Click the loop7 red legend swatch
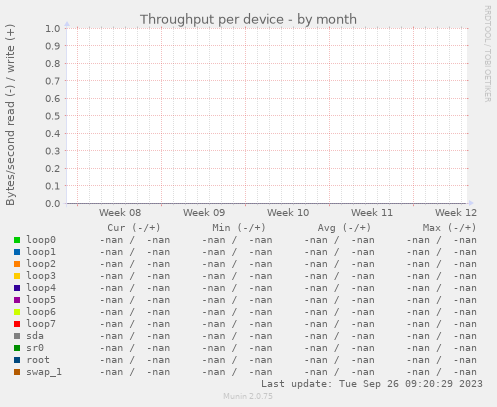 [17, 324]
